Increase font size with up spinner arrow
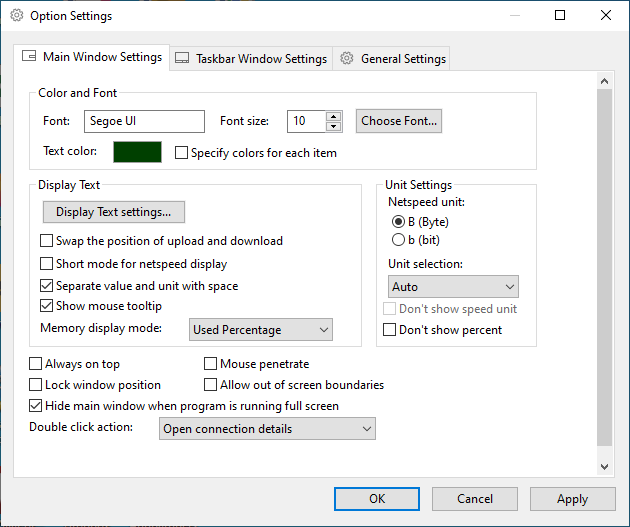 coord(334,116)
